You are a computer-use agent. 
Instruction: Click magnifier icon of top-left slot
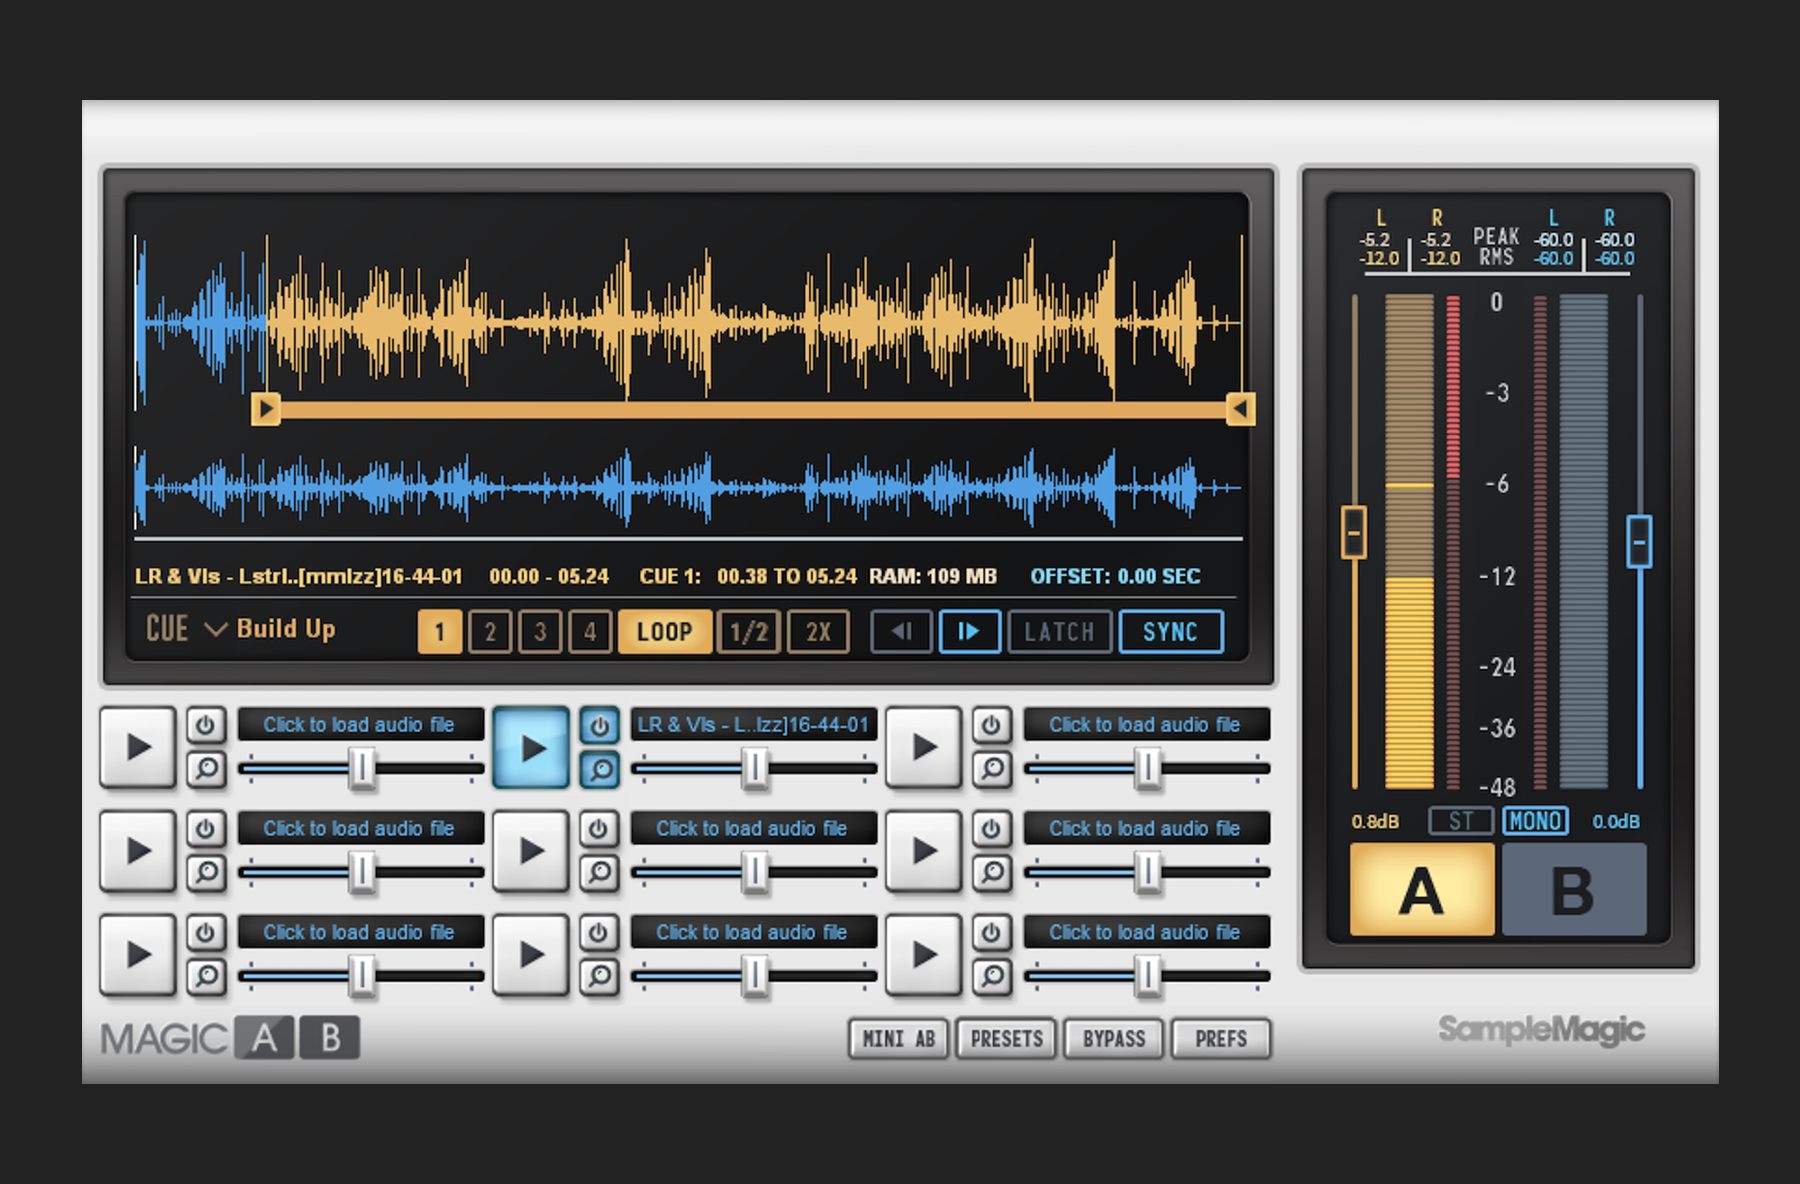click(205, 768)
